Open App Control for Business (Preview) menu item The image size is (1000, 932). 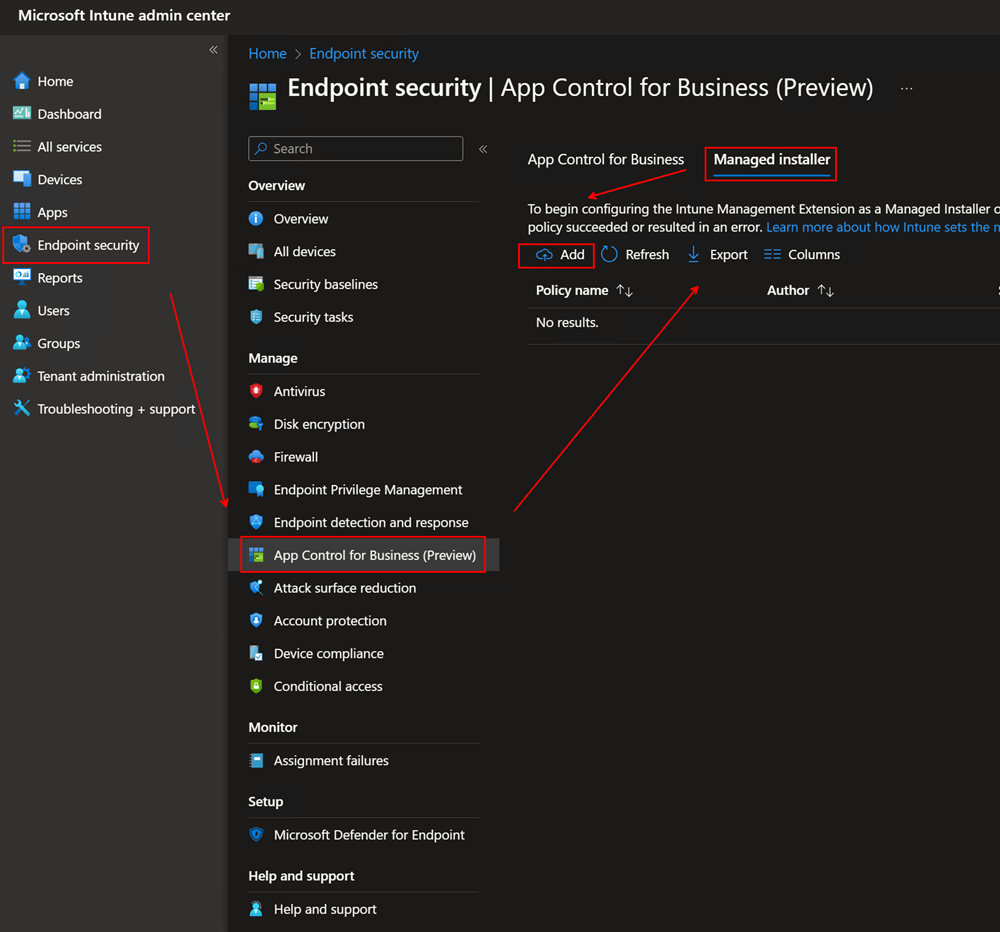coord(363,555)
